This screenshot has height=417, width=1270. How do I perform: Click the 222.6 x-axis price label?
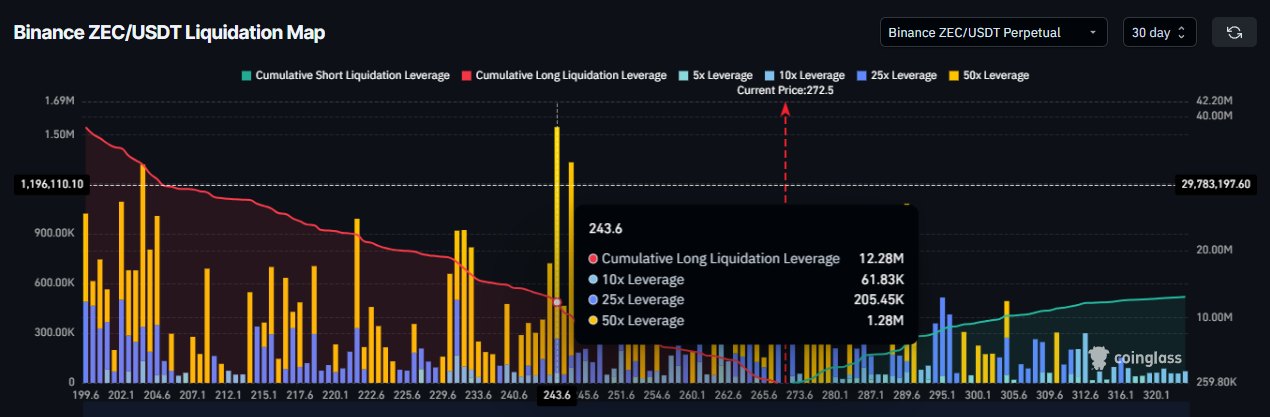370,395
